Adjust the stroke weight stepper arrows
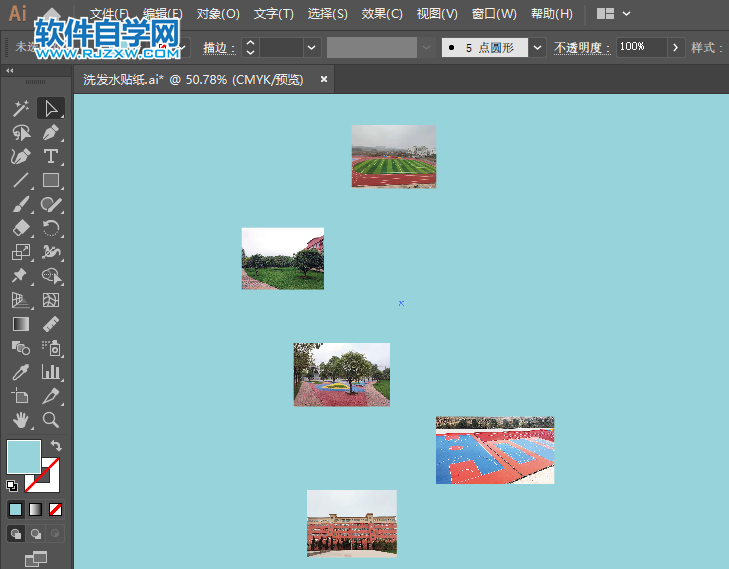 [250, 47]
